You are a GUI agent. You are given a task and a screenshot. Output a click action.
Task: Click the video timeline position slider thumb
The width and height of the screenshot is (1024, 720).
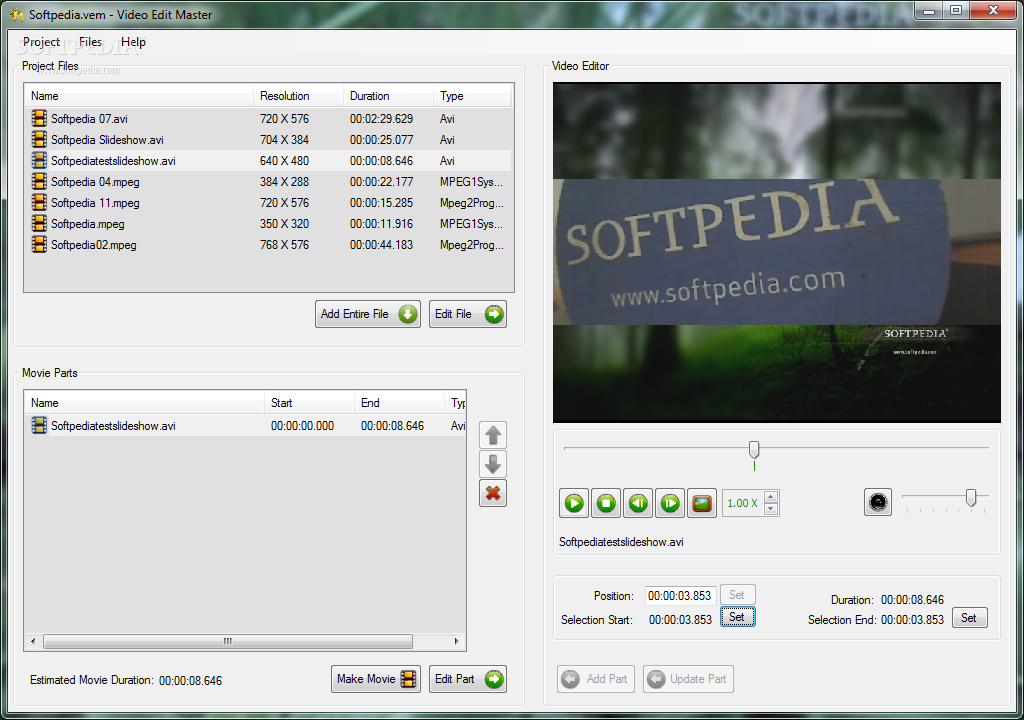pyautogui.click(x=754, y=449)
